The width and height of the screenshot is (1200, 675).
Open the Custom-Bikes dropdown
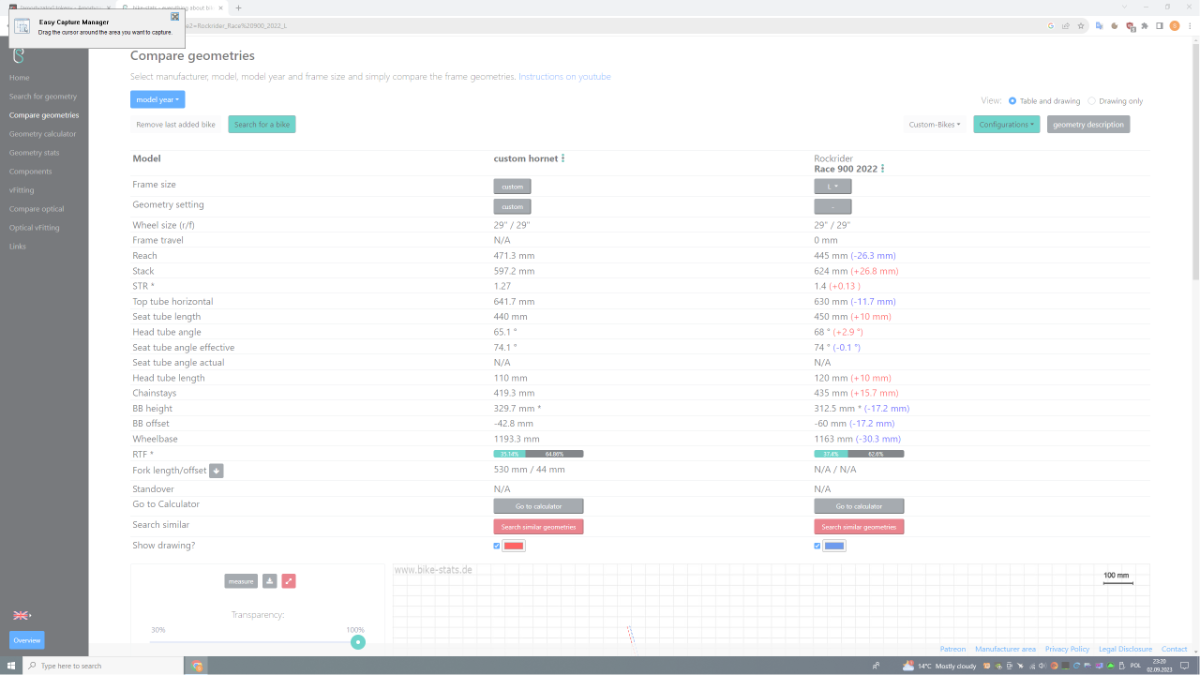(x=935, y=125)
